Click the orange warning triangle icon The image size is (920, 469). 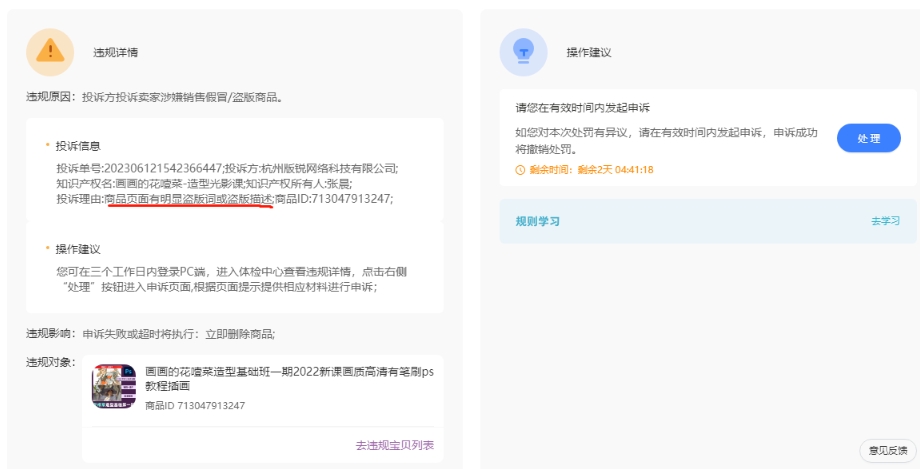pos(50,52)
